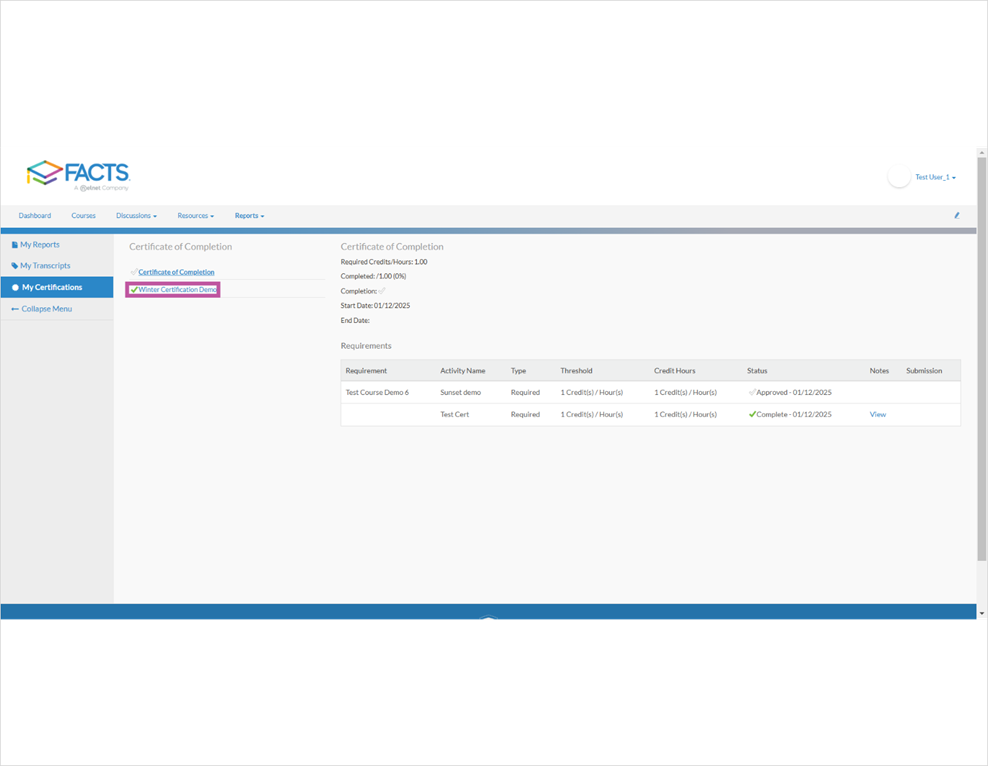
Task: Click Approved - 01/12/2025 status
Action: [794, 392]
